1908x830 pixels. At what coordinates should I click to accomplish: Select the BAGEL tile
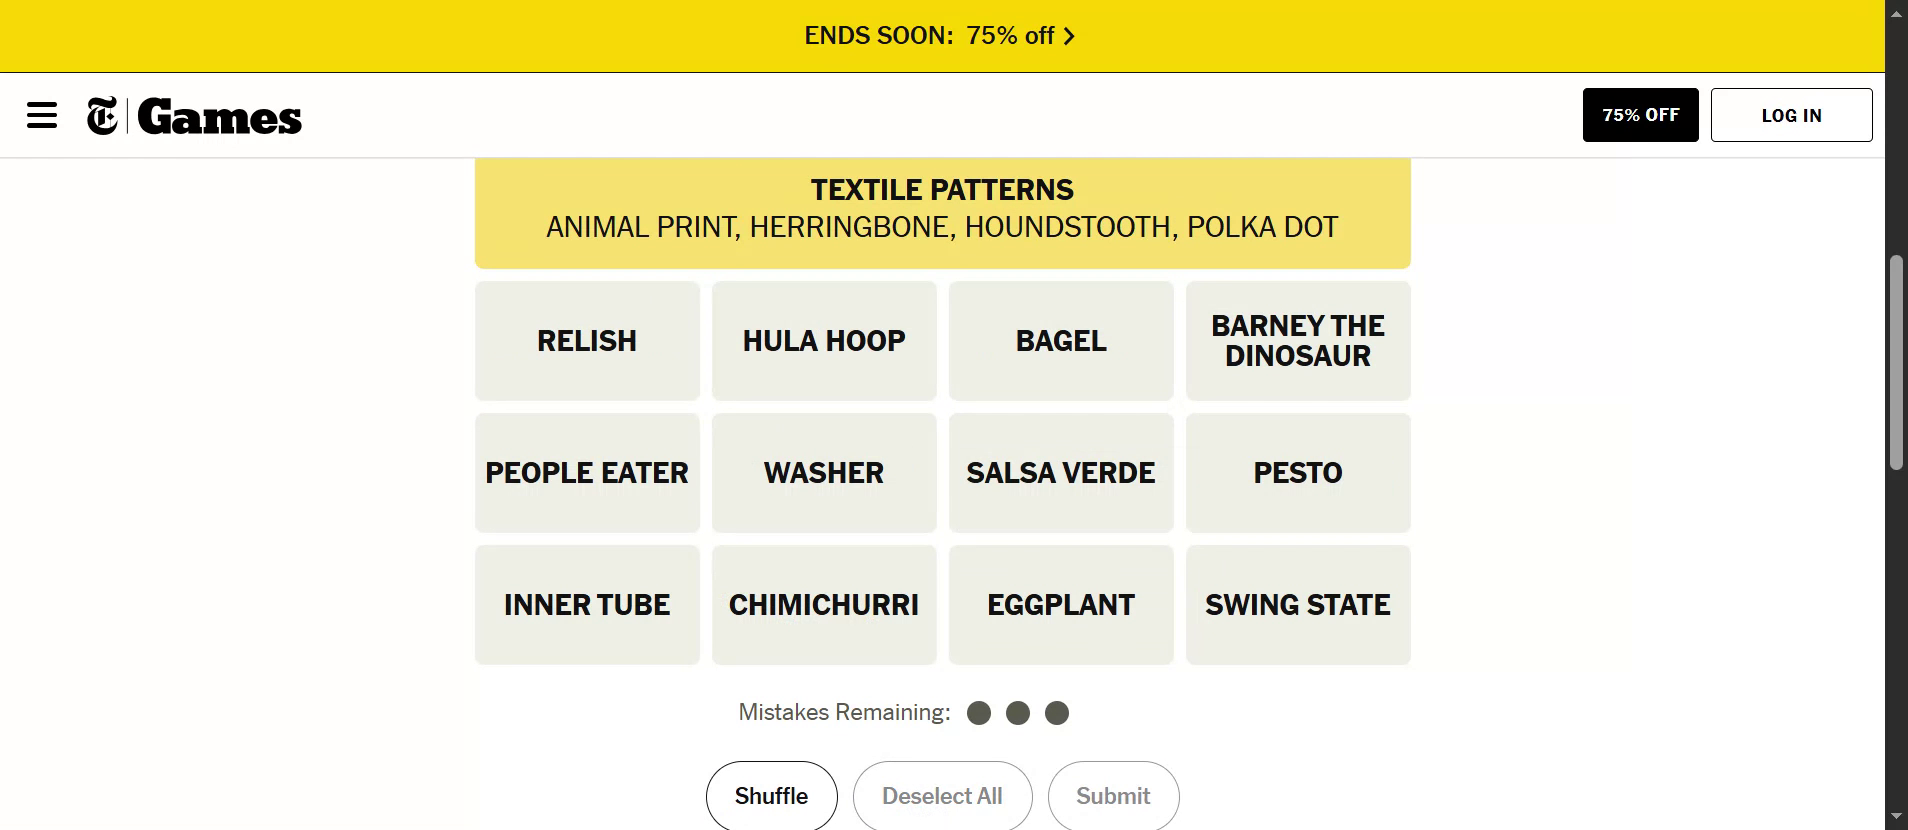[1061, 341]
